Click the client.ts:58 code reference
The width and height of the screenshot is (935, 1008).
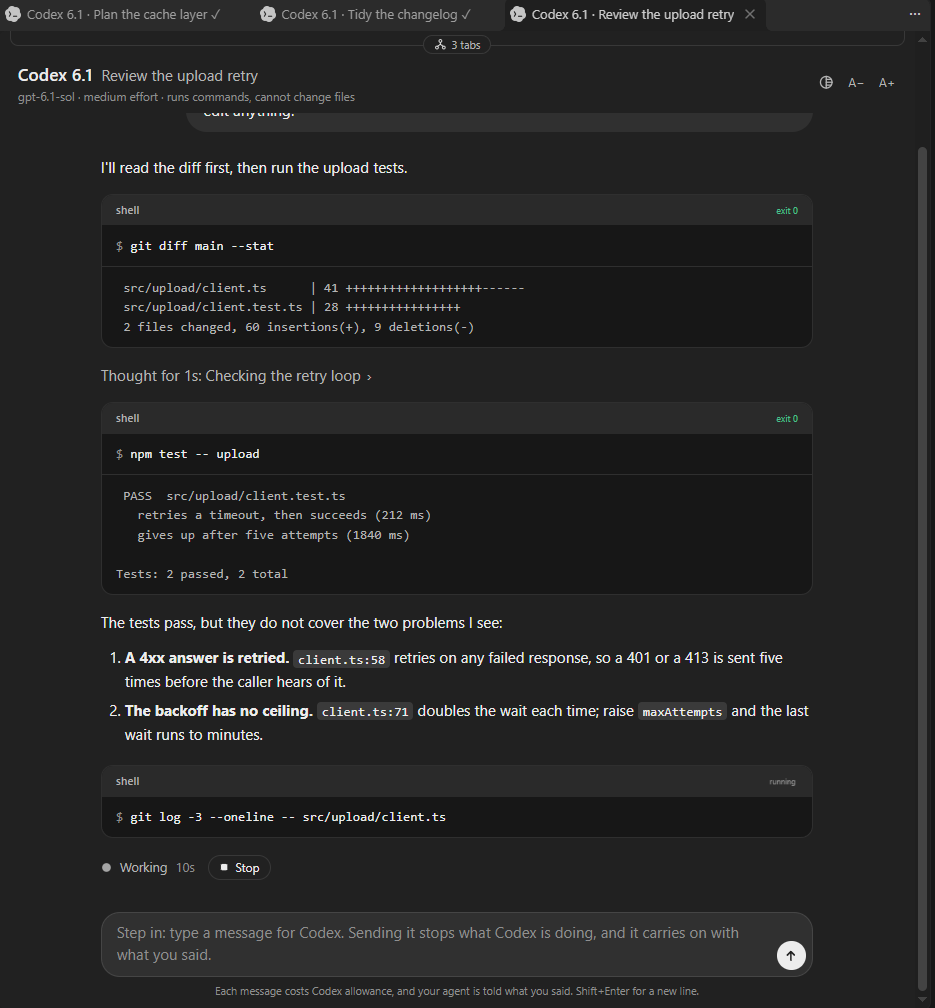(x=341, y=660)
